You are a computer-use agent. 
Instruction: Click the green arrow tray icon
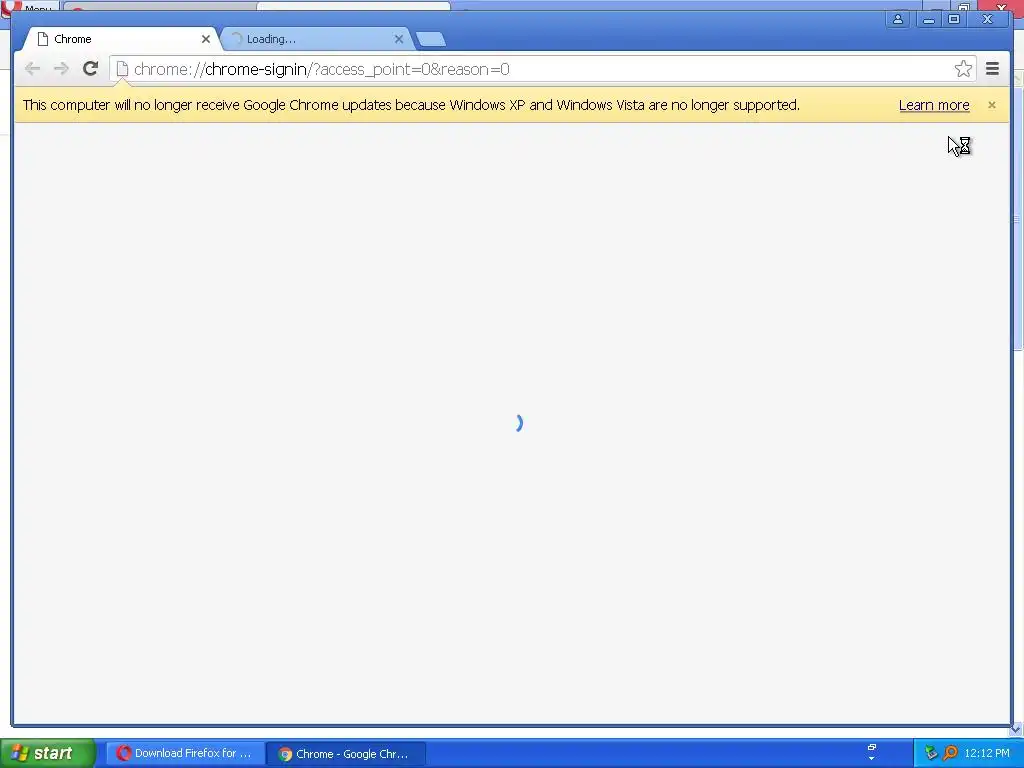click(931, 753)
